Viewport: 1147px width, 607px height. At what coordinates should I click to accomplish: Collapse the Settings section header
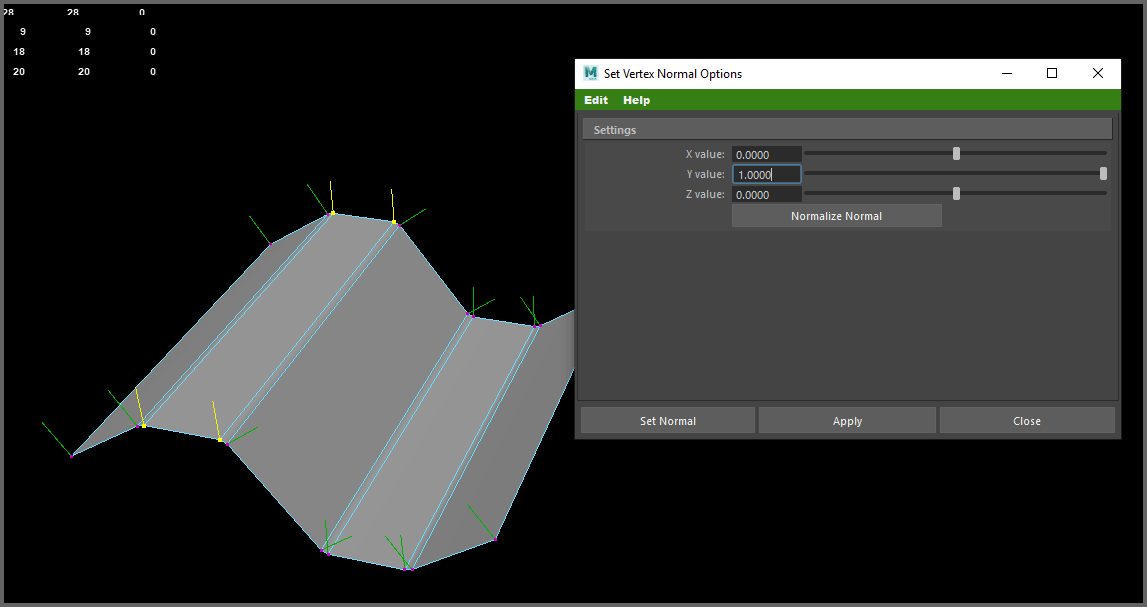(x=846, y=129)
